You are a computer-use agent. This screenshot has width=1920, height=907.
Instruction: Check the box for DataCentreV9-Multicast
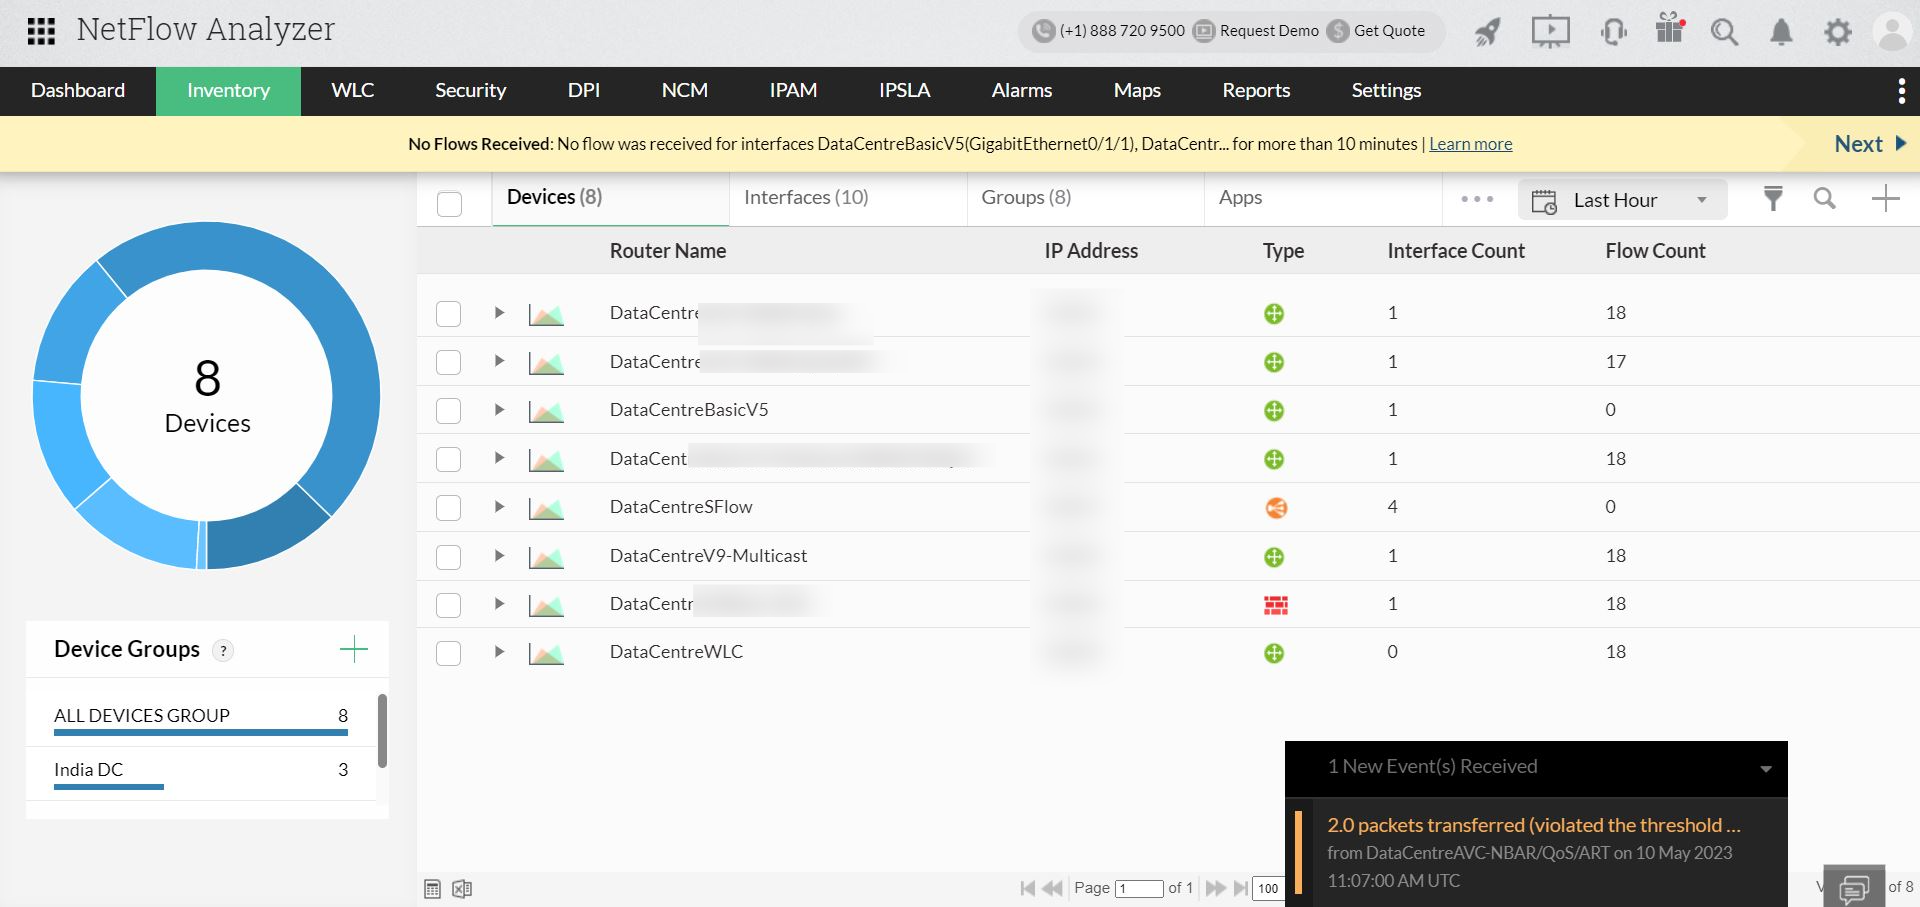[x=449, y=557]
